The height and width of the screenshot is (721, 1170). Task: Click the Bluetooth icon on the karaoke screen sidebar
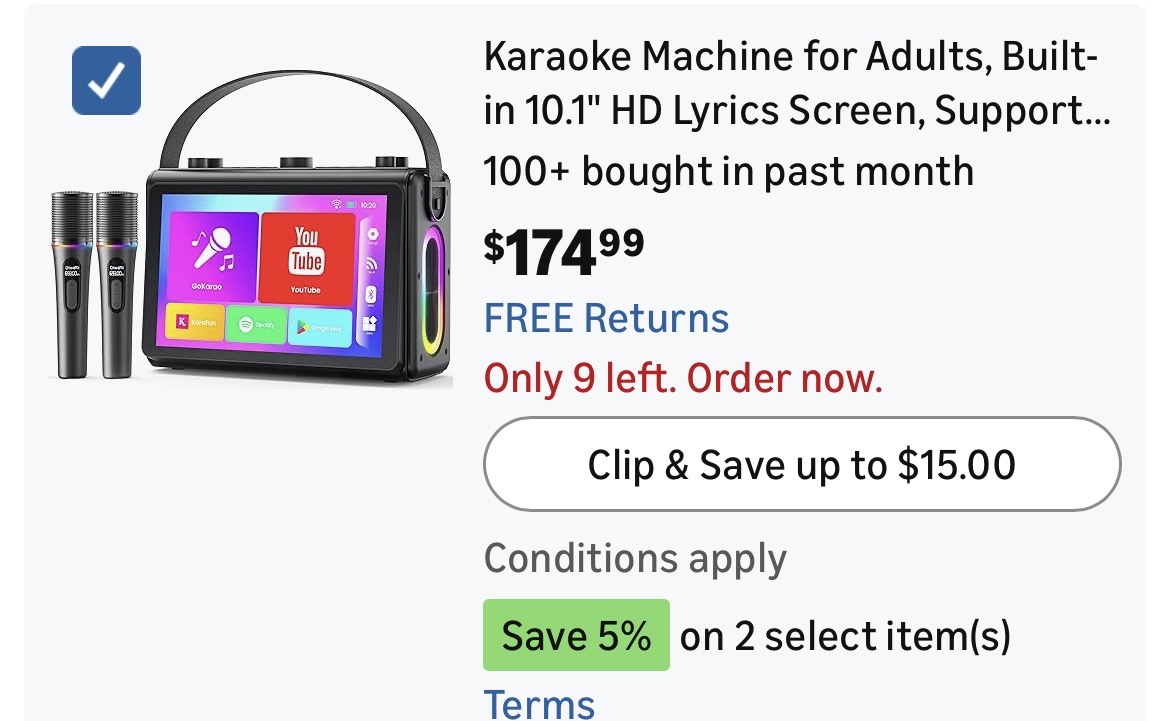[371, 294]
